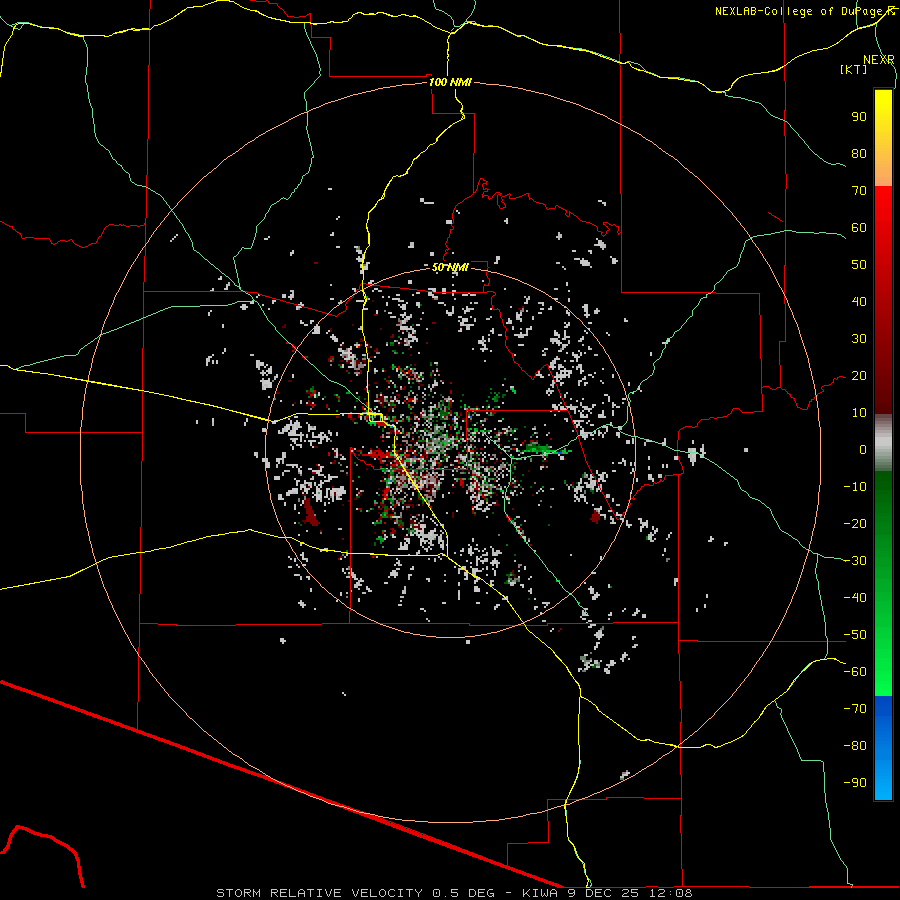Click the 60 value on velocity scale

(859, 228)
